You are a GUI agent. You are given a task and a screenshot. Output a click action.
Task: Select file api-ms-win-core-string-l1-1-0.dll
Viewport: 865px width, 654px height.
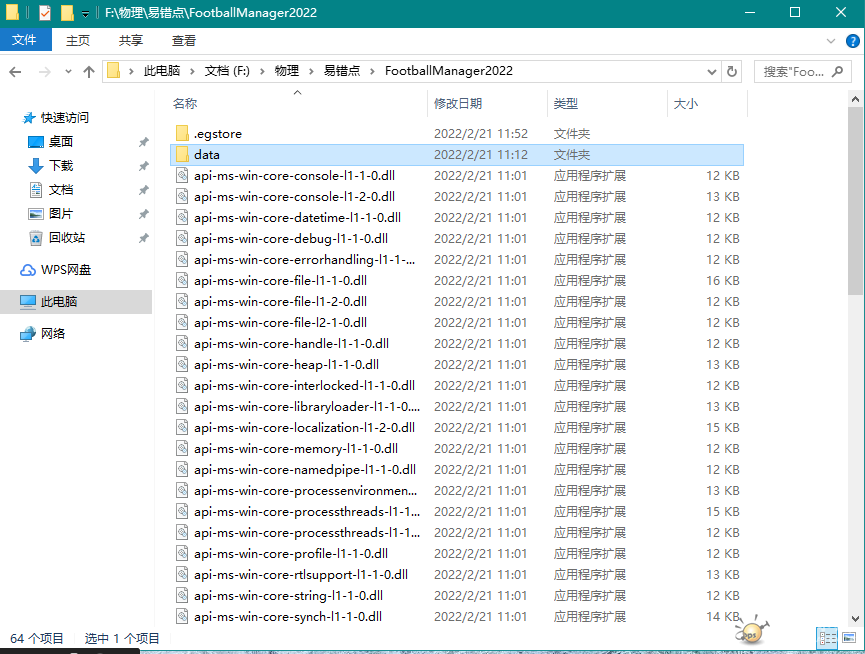coord(457,596)
